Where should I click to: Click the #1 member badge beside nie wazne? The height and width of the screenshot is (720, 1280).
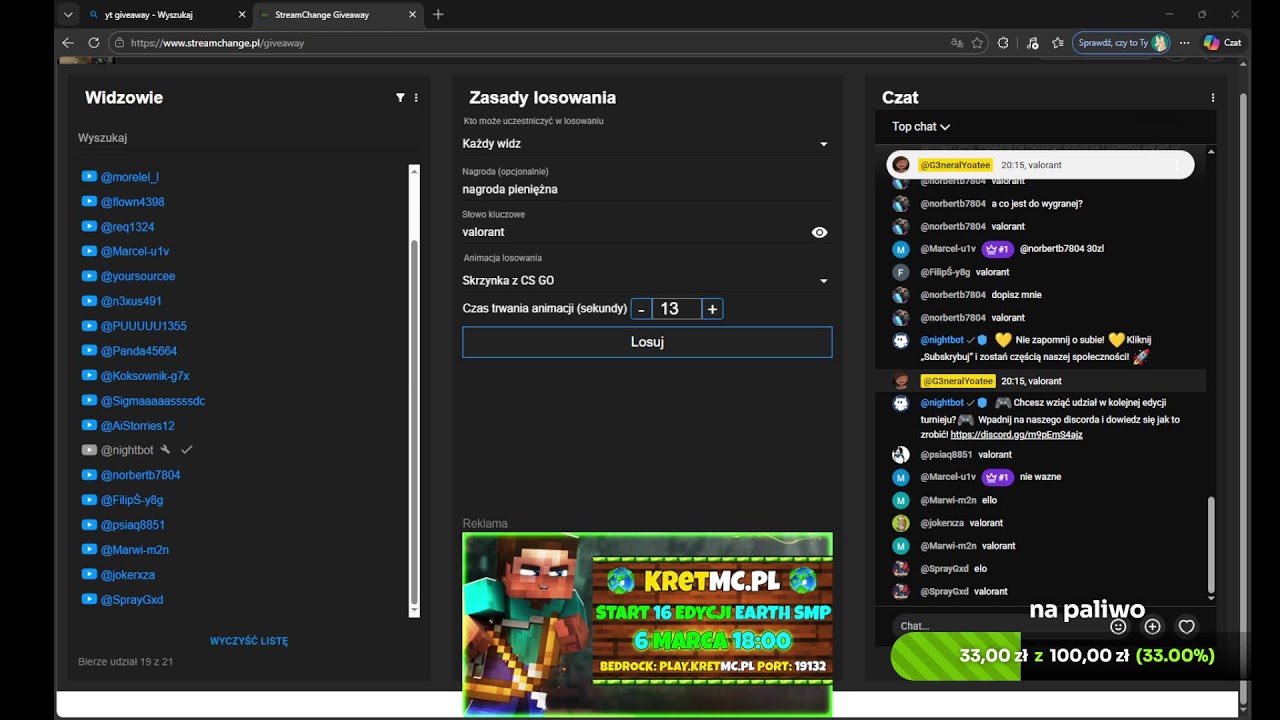tap(998, 477)
